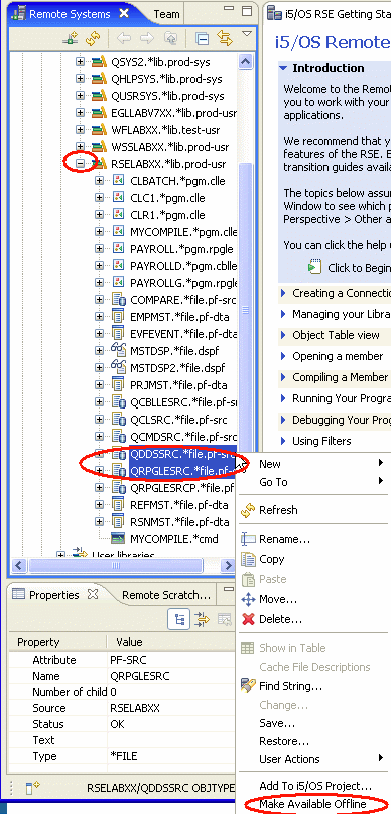The height and width of the screenshot is (814, 391).
Task: Expand QUSRSYS library node
Action: 80,96
